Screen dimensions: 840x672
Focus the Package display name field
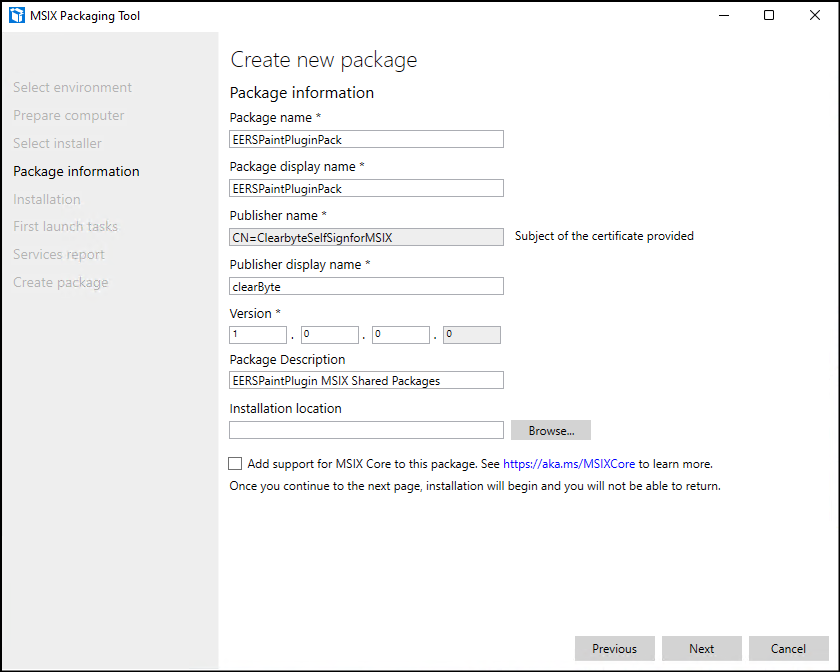point(366,188)
